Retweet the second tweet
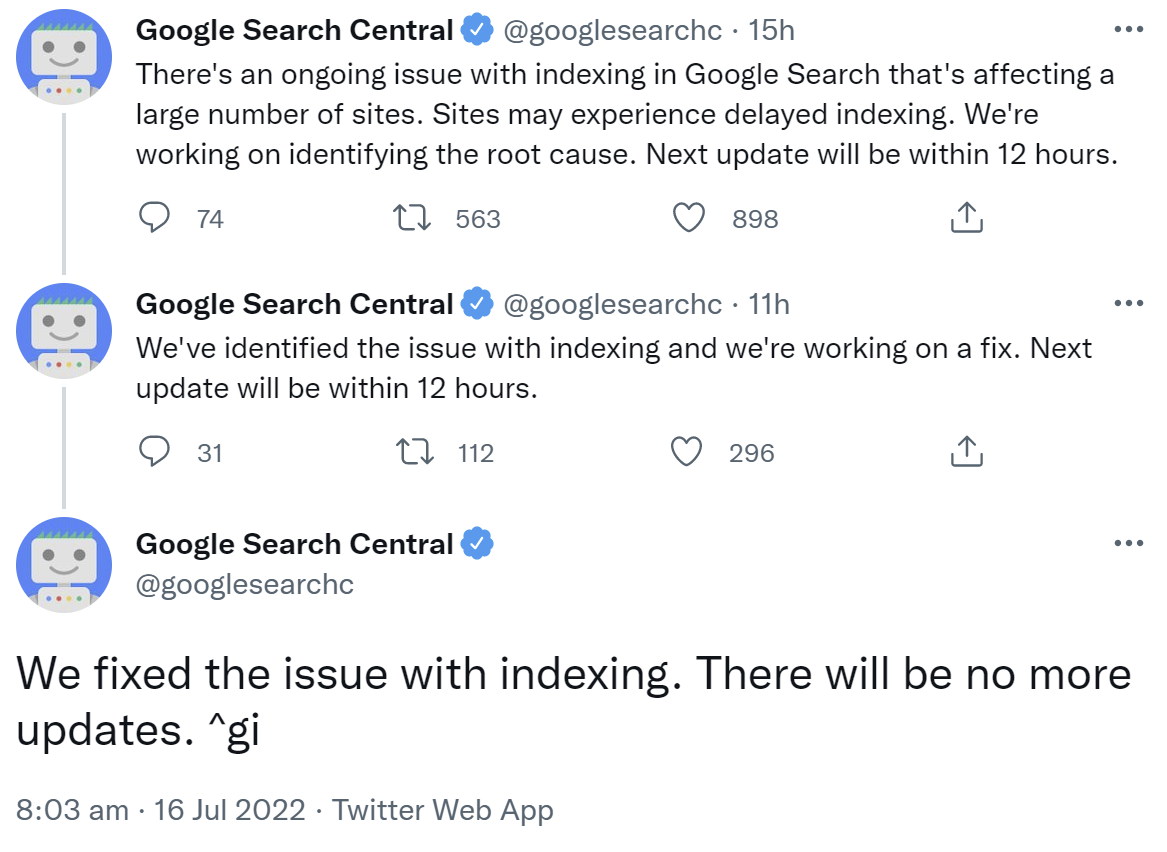This screenshot has width=1167, height=852. (411, 452)
